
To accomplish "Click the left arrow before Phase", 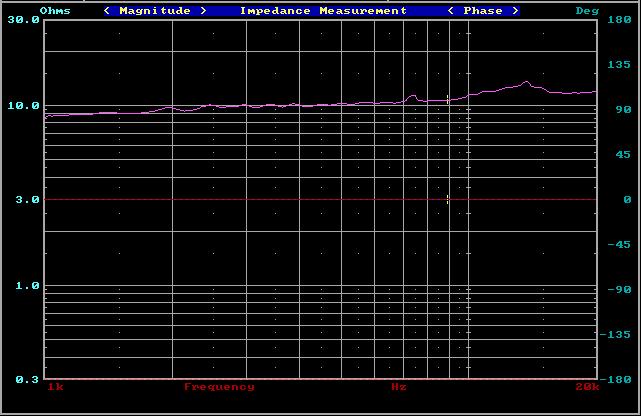I will click(x=450, y=11).
